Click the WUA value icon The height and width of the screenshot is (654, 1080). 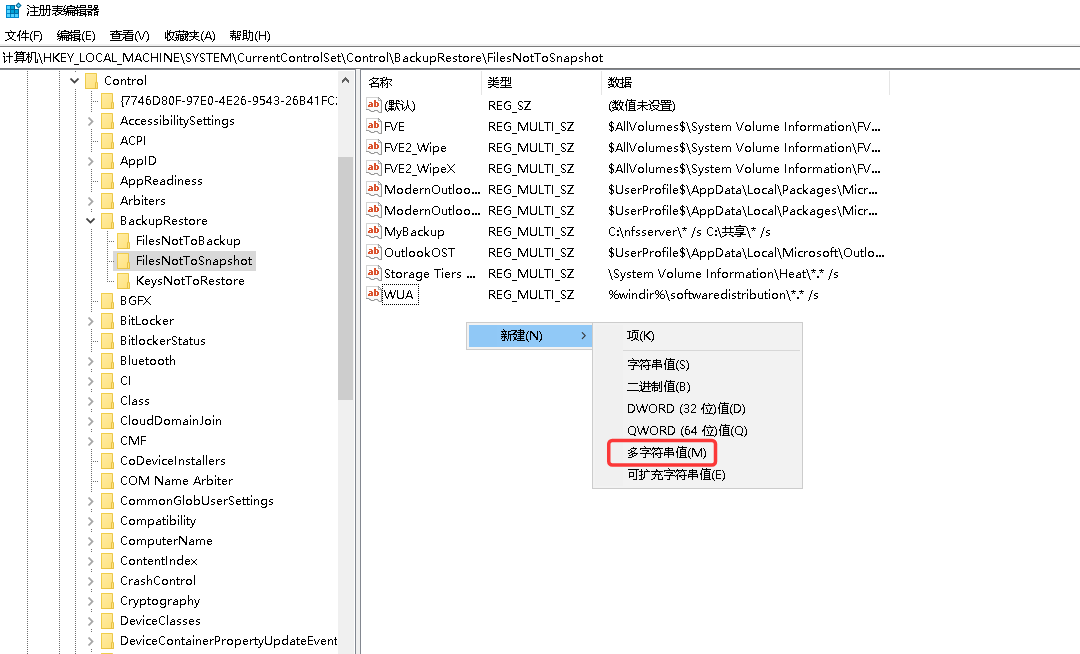373,294
